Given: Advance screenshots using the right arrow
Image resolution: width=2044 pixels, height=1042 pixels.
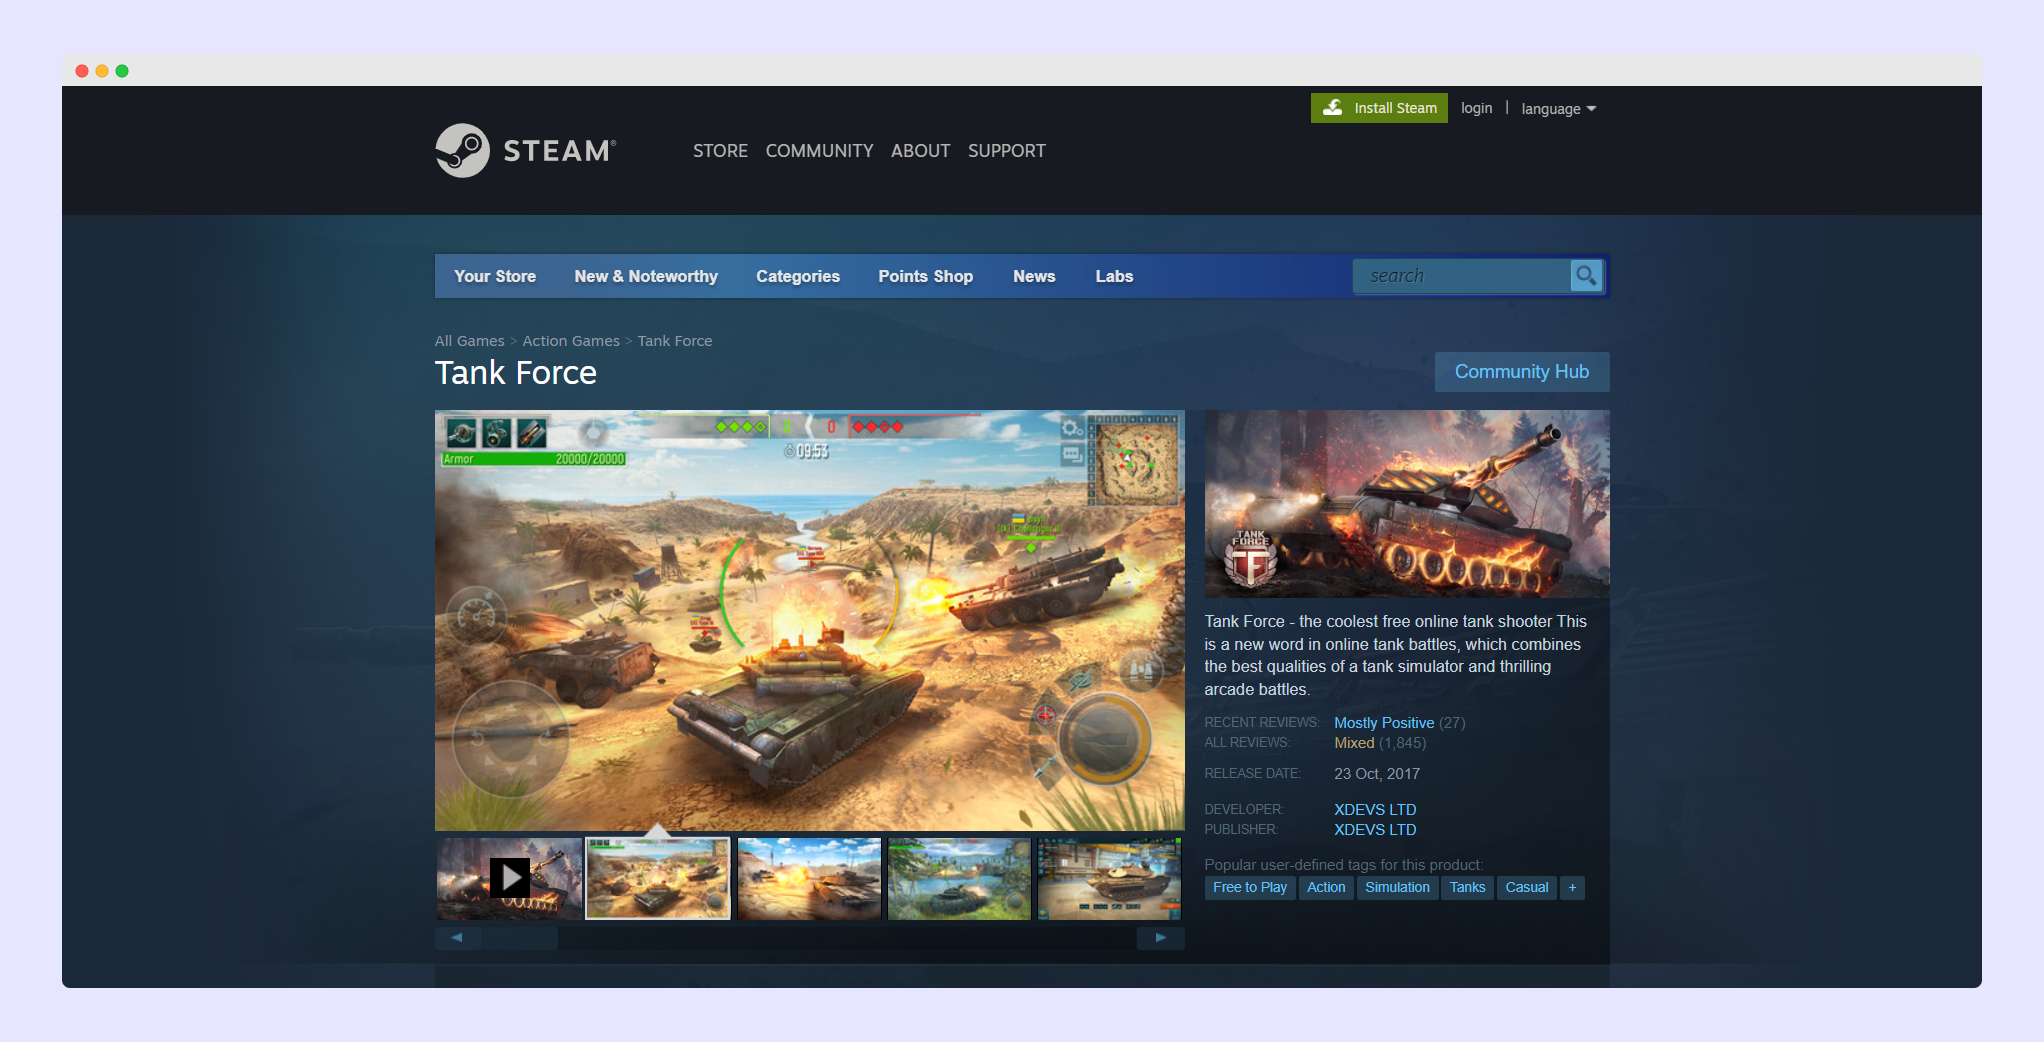Looking at the screenshot, I should [1160, 938].
